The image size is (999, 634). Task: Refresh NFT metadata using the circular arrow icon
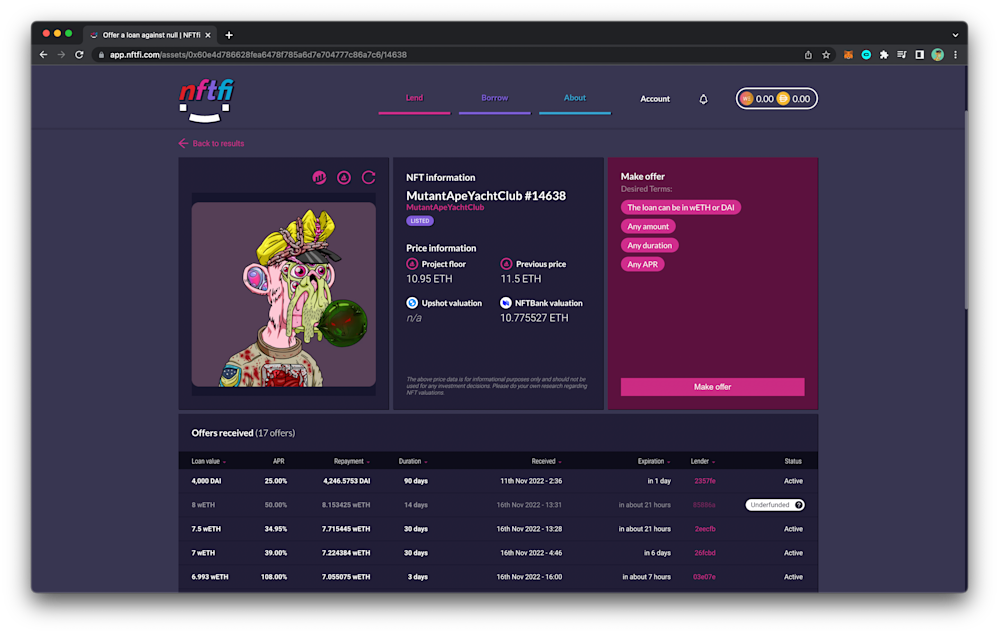[x=368, y=177]
